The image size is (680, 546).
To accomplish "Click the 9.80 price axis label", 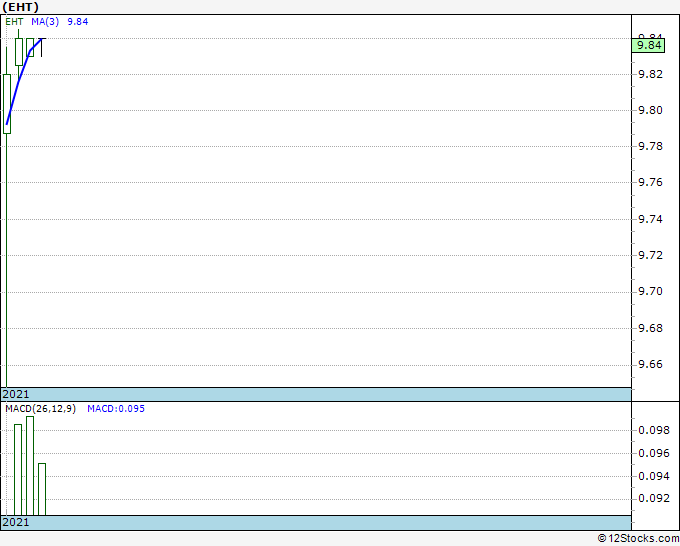I will [651, 111].
